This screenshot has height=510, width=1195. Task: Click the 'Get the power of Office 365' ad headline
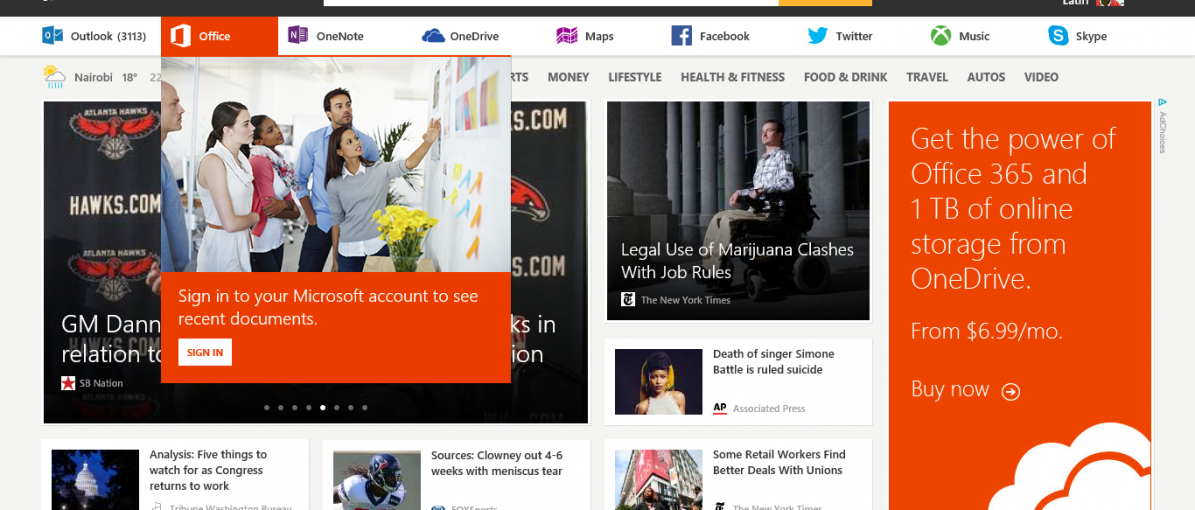pyautogui.click(x=1014, y=210)
